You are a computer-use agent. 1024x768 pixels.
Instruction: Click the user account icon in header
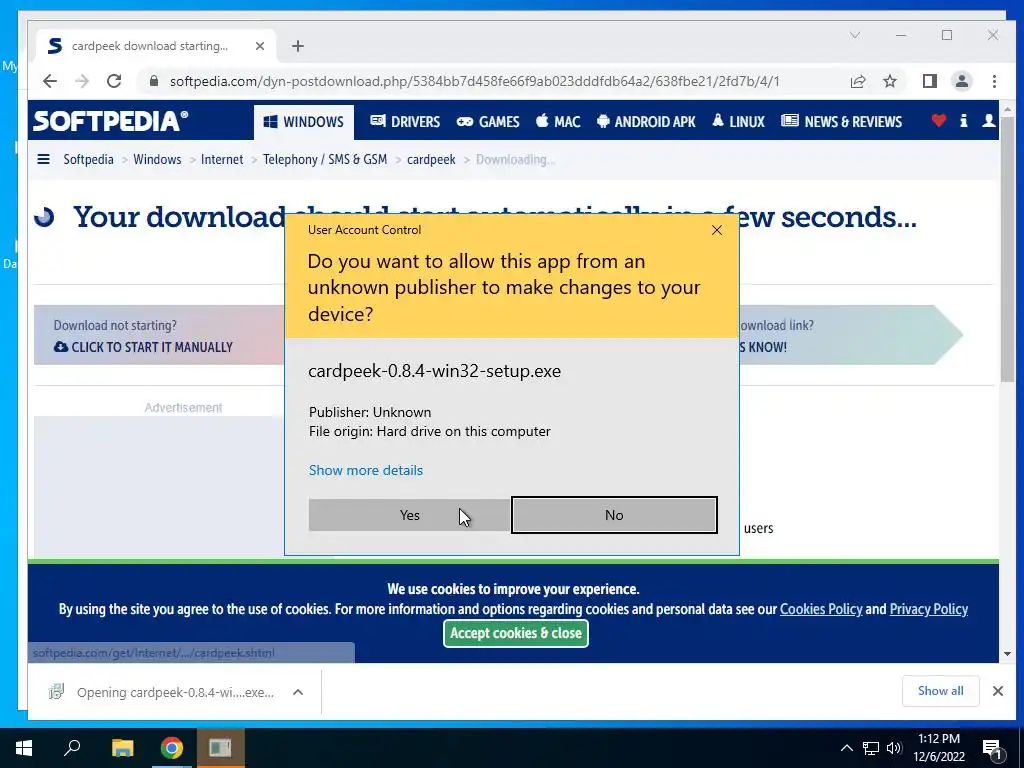989,120
